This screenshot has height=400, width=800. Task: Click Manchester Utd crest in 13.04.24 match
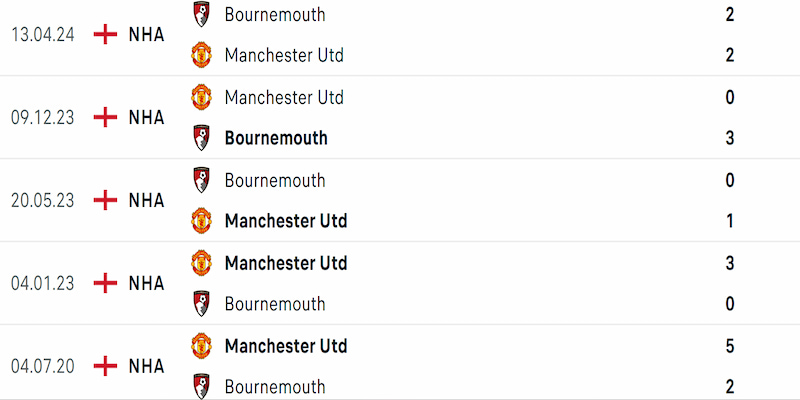point(202,55)
